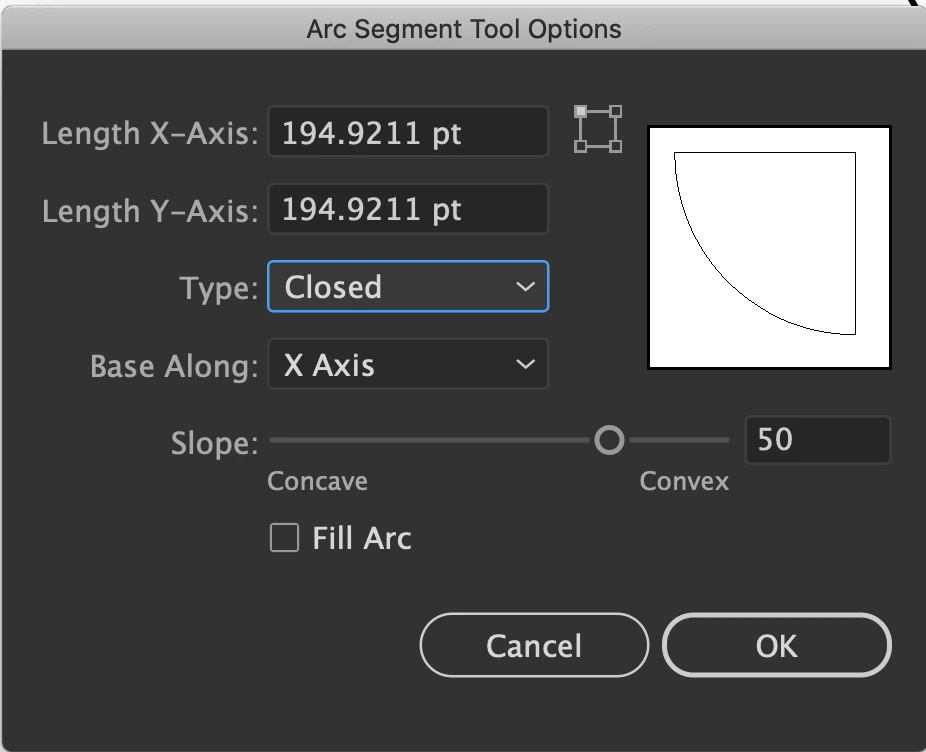Click the Slope slider handle
Viewport: 926px width, 752px height.
609,440
